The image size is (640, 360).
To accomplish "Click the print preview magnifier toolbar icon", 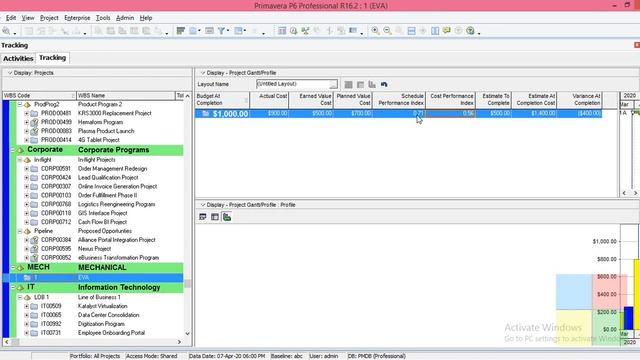I will [6, 31].
